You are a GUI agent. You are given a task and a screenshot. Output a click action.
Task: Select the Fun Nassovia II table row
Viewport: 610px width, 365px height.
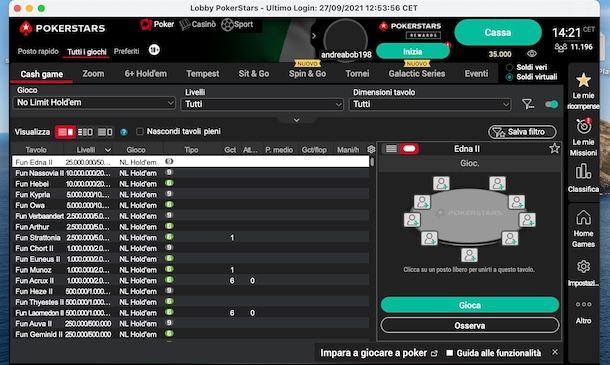[191, 173]
